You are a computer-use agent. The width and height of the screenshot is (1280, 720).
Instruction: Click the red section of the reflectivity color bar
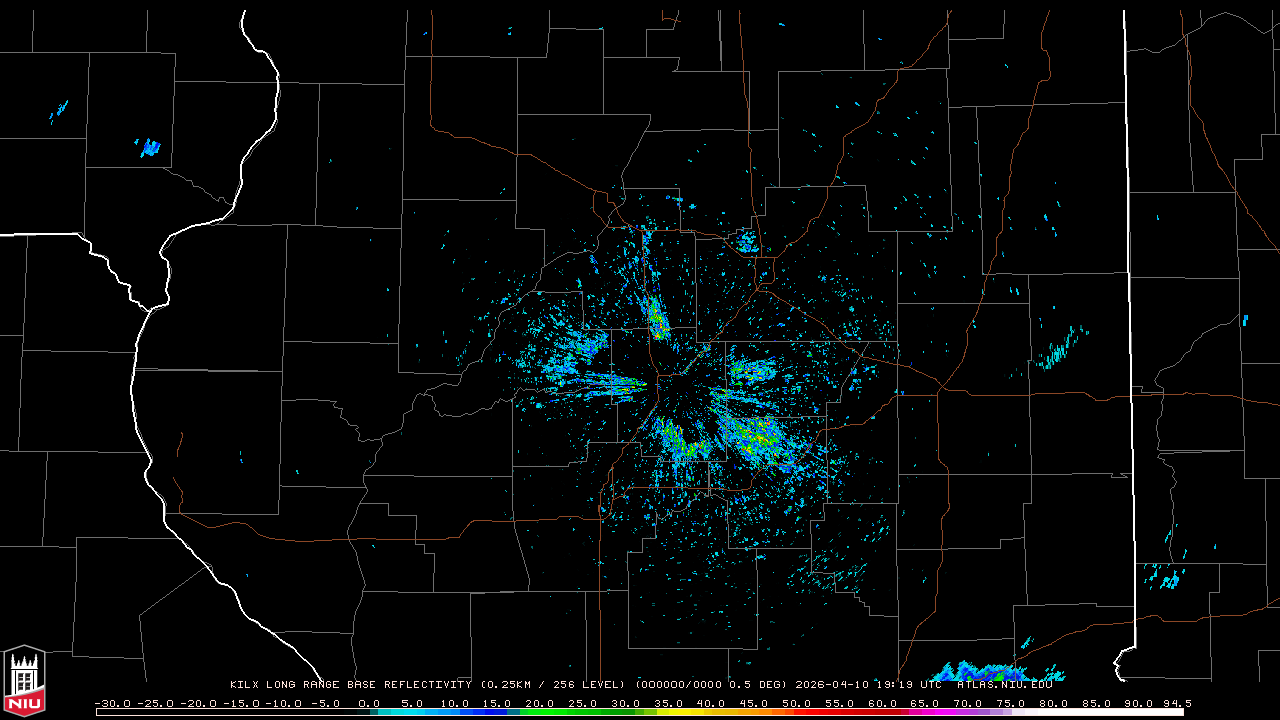[x=850, y=713]
